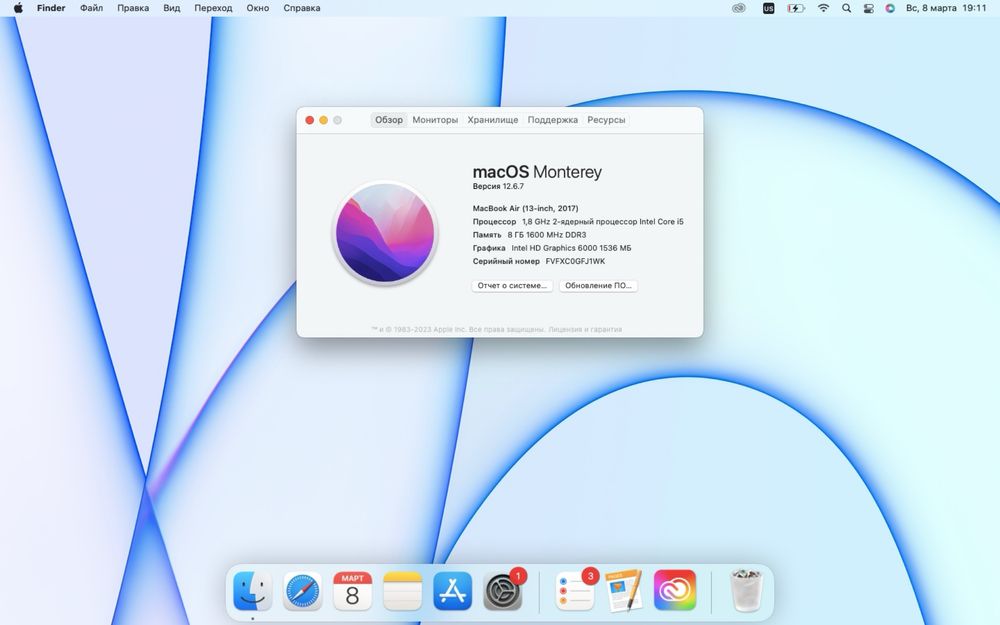Open the Notes app in the Dock

point(402,591)
